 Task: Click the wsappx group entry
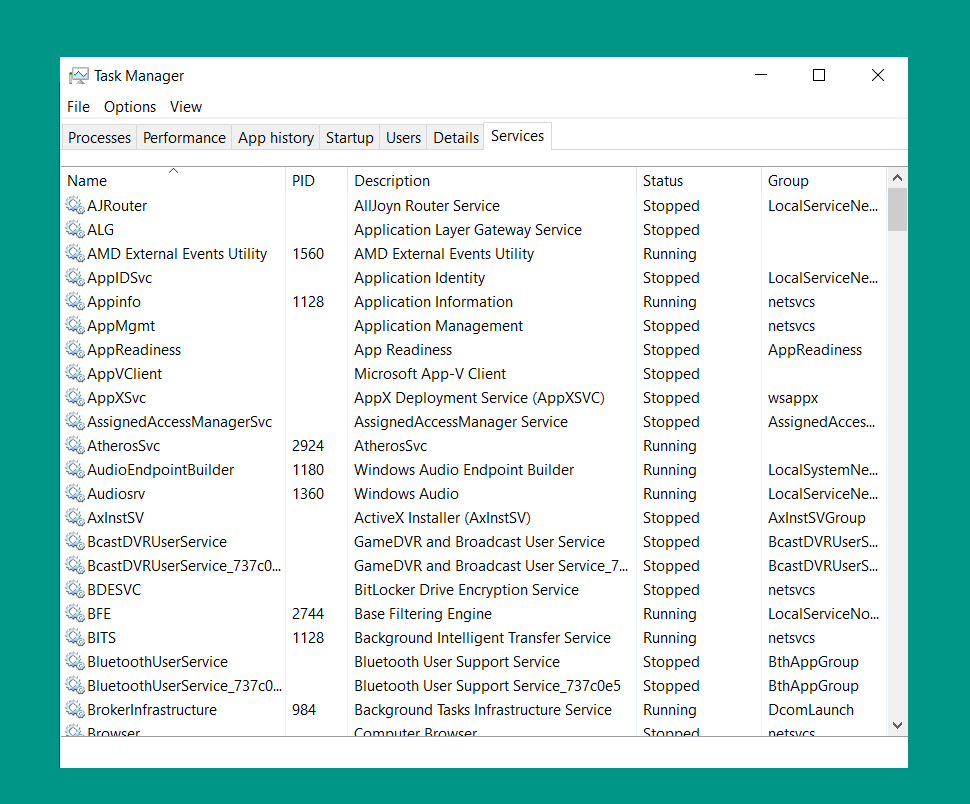click(793, 398)
